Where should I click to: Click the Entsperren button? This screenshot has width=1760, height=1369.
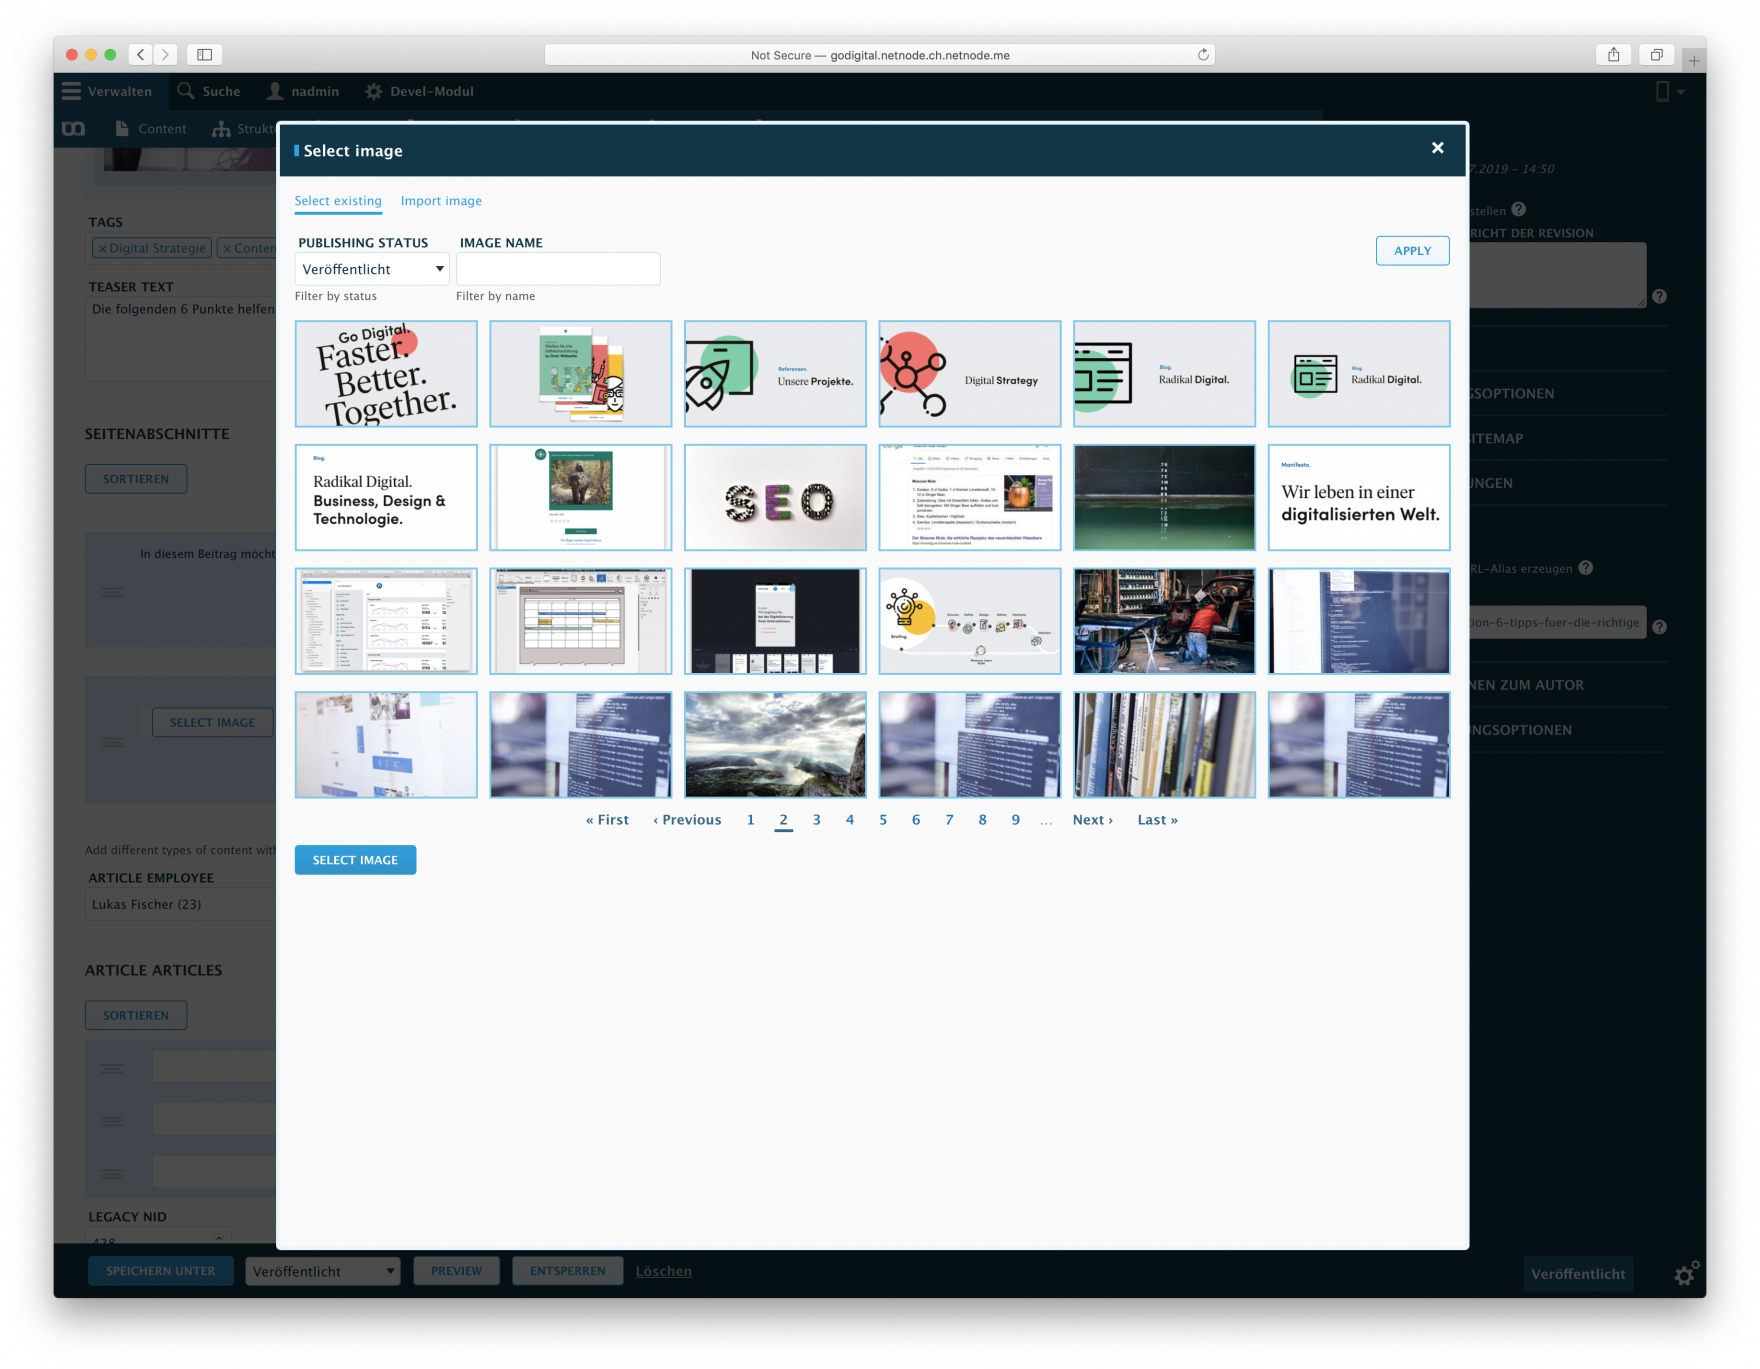pos(567,1271)
